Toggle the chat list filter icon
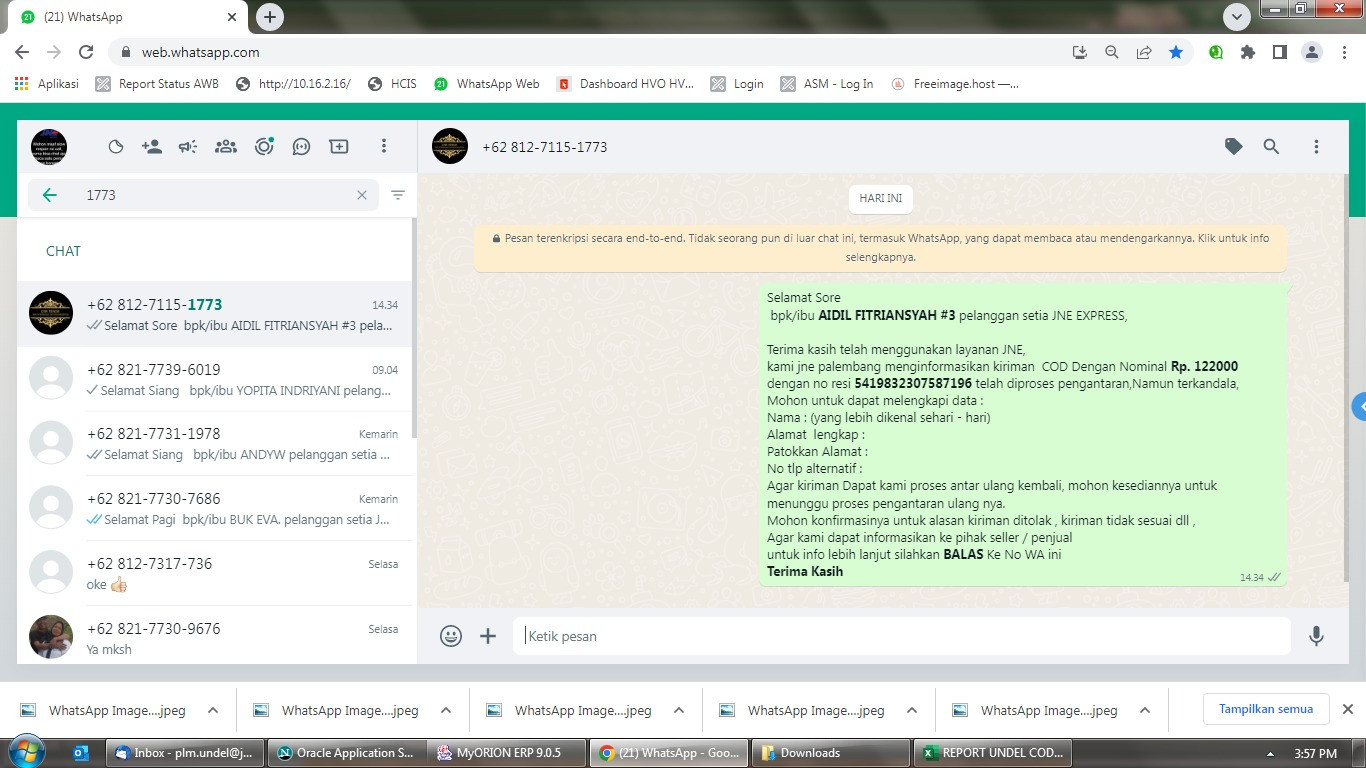 (398, 195)
